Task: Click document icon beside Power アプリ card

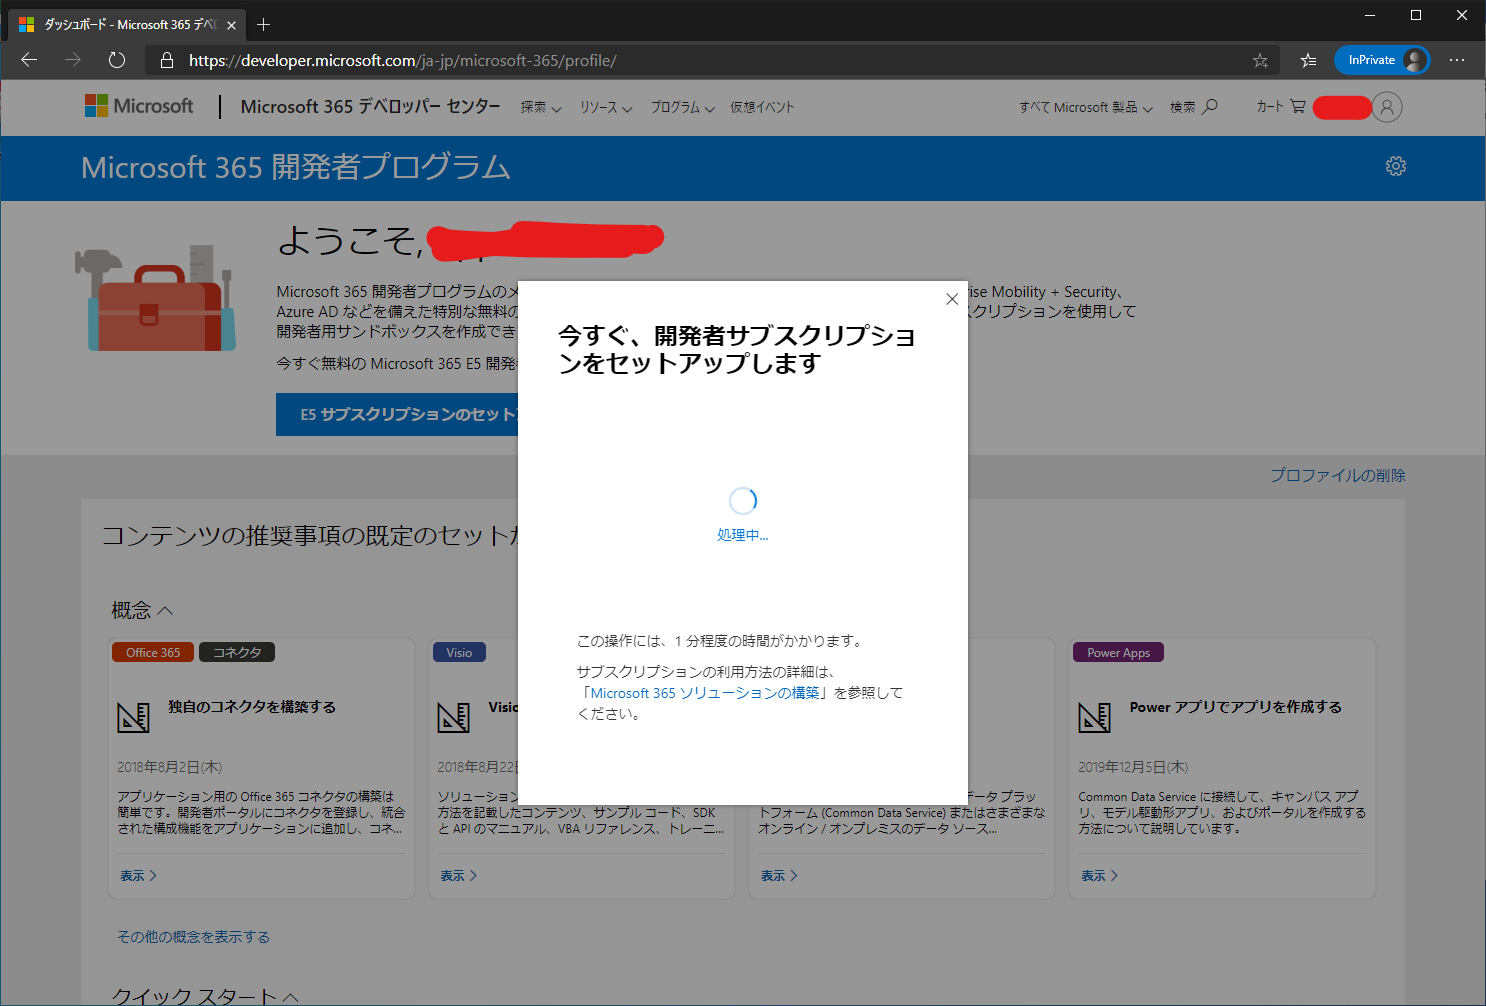Action: (x=1094, y=717)
